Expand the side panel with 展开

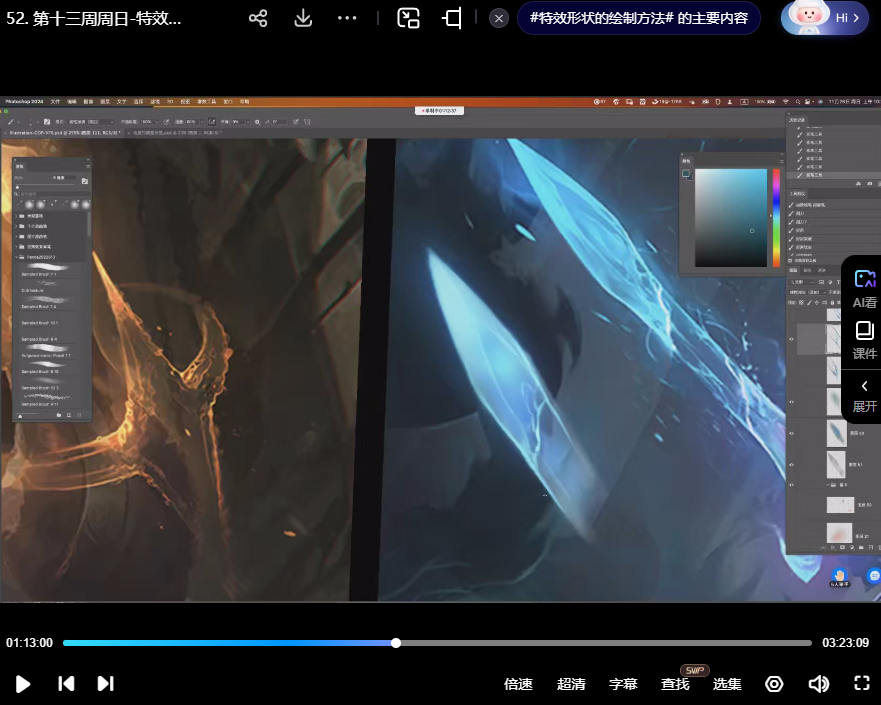(864, 396)
